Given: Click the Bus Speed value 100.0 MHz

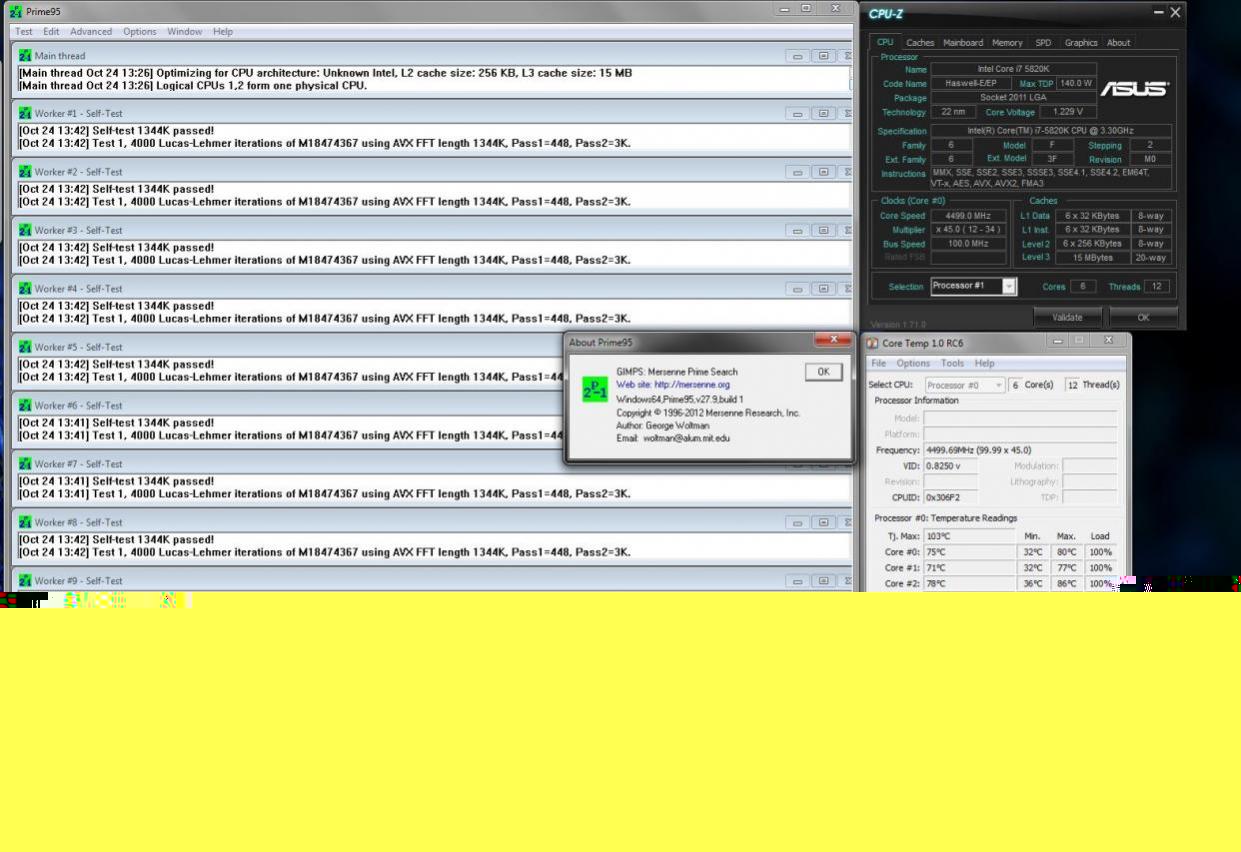Looking at the screenshot, I should (x=968, y=243).
